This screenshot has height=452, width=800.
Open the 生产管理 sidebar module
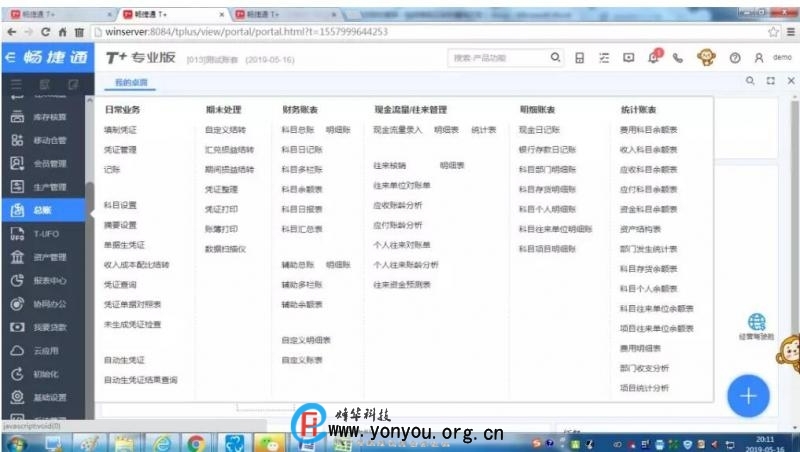click(x=43, y=187)
